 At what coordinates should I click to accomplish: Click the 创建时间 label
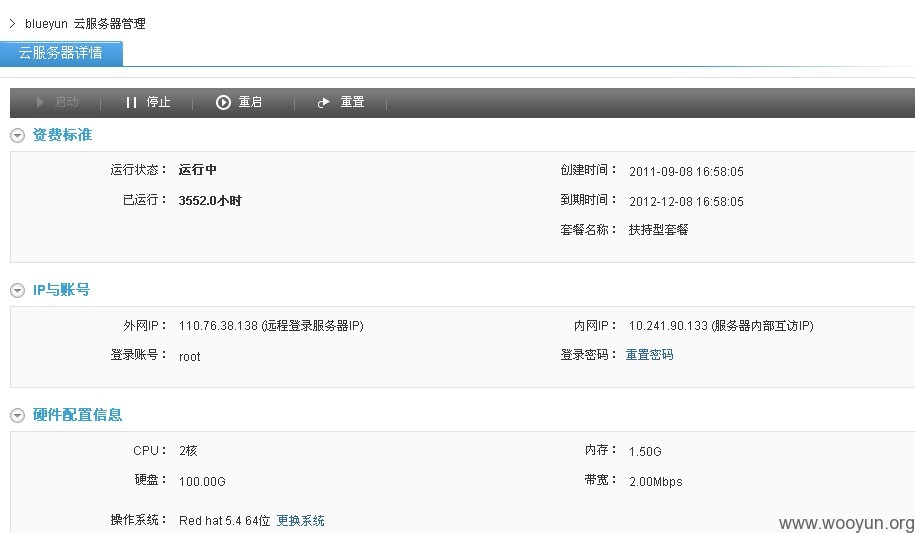pyautogui.click(x=588, y=170)
